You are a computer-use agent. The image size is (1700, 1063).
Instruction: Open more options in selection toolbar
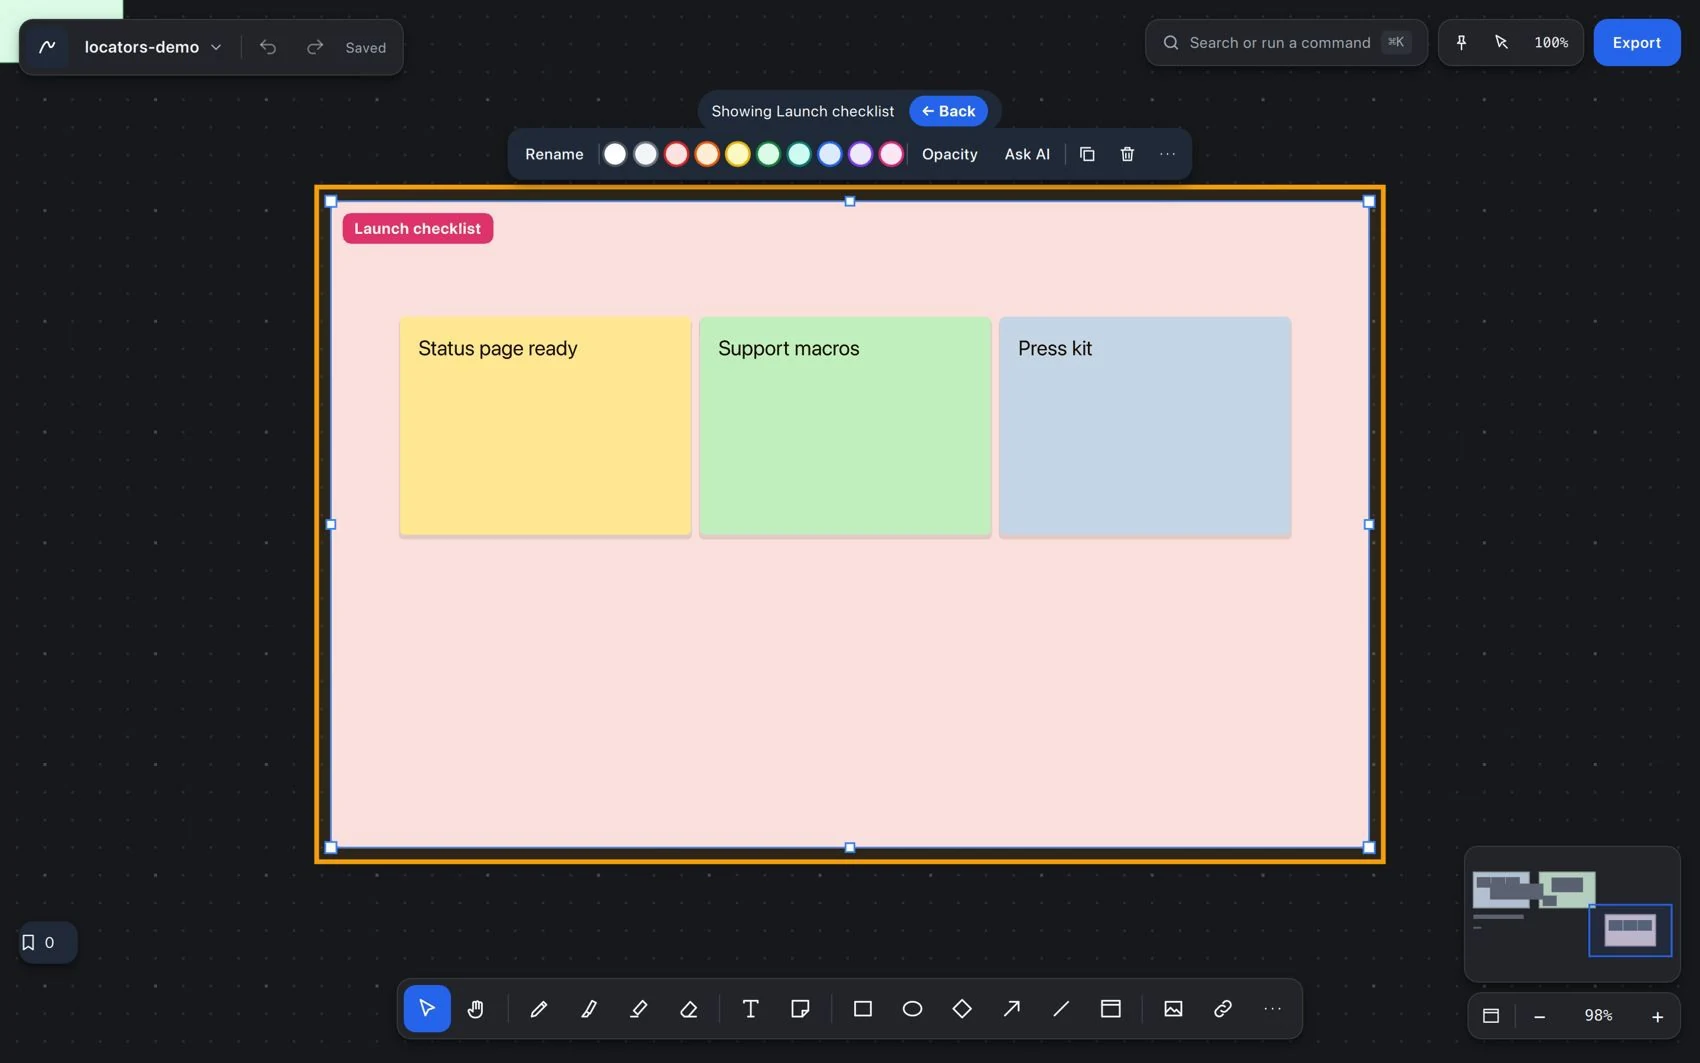[1167, 154]
